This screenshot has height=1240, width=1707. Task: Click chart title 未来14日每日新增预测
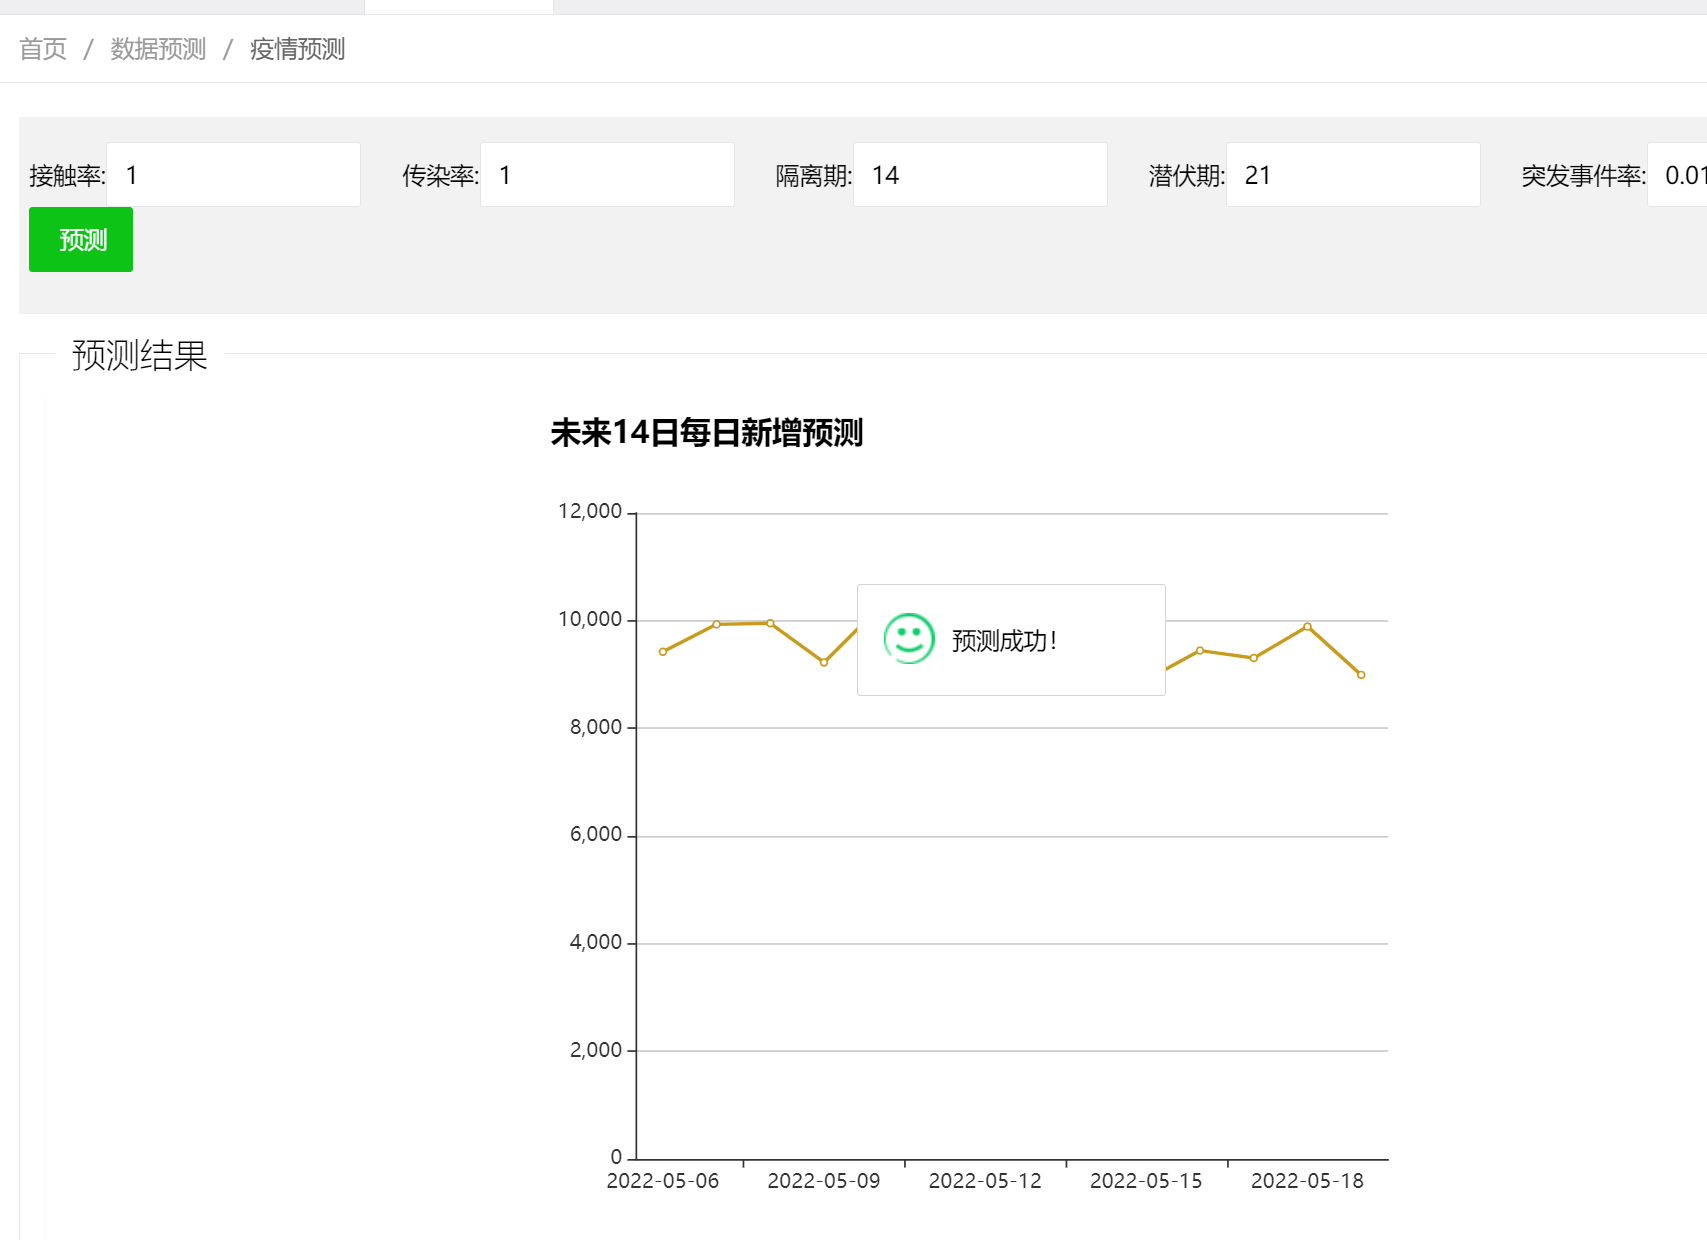[707, 433]
